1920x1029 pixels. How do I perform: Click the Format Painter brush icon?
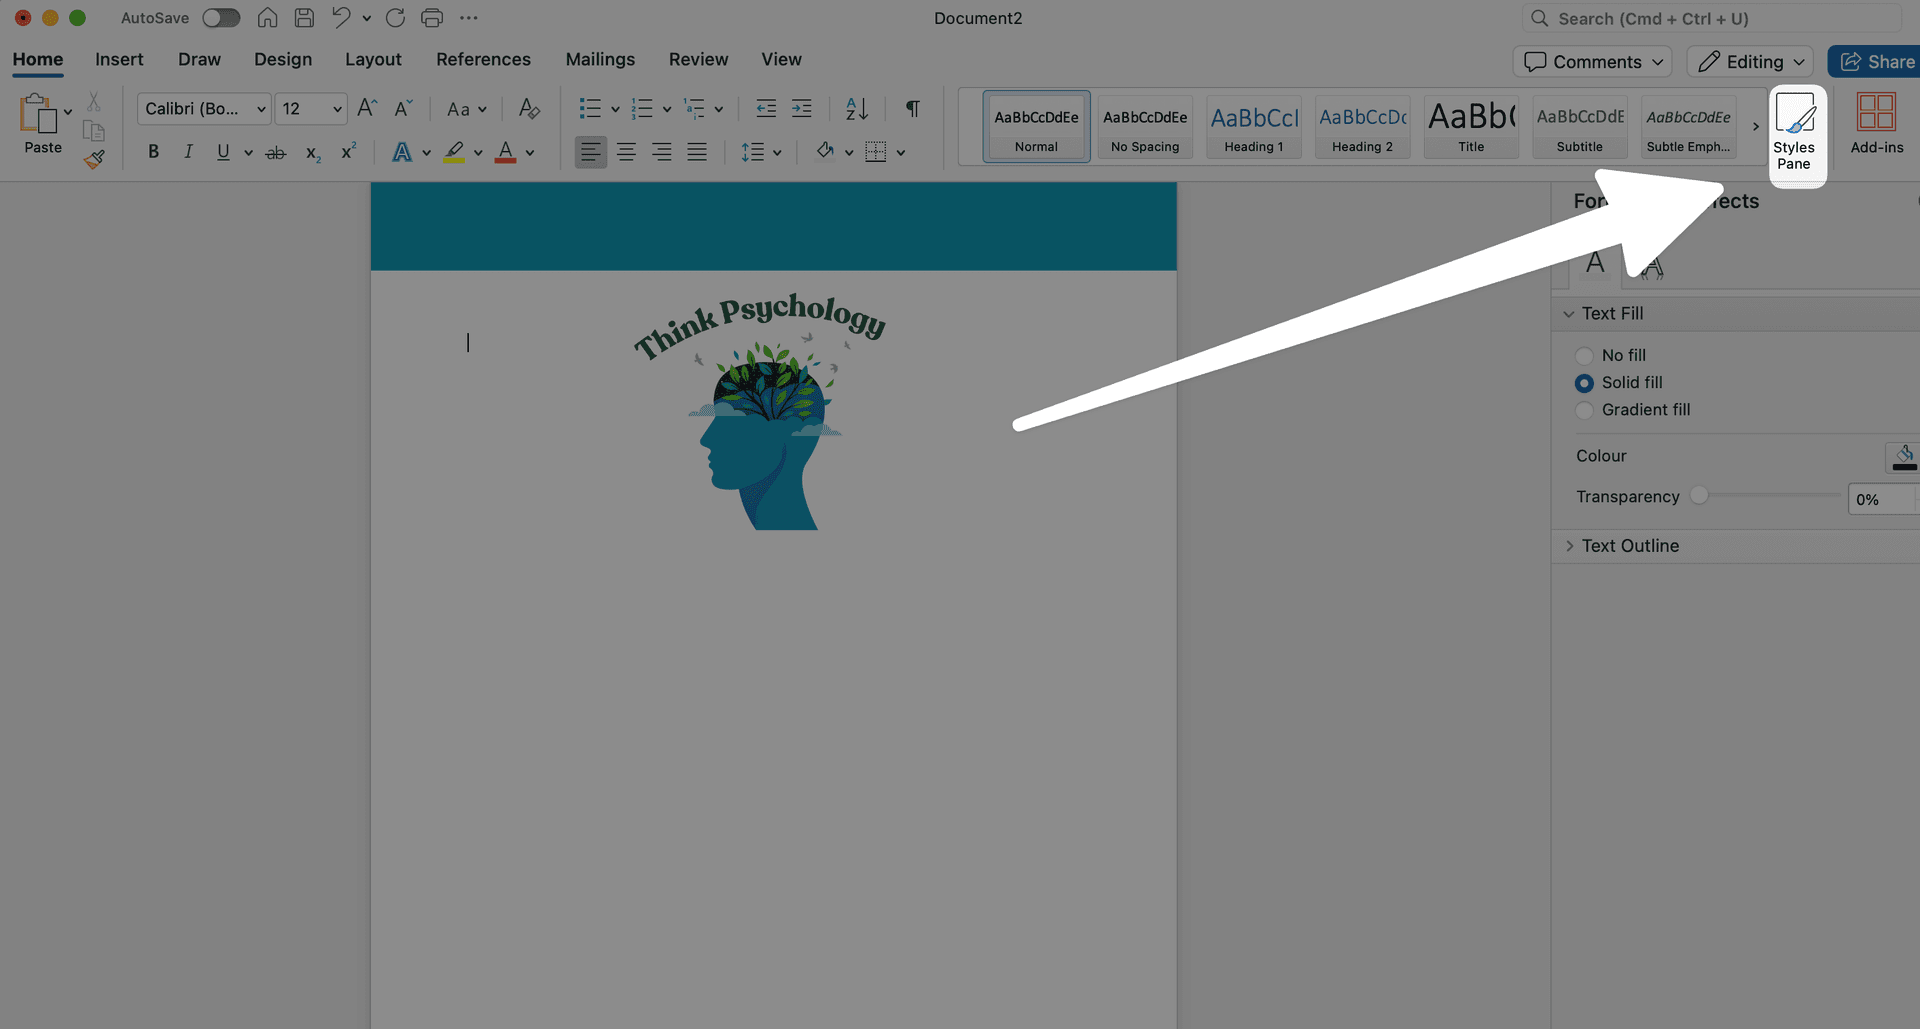[x=95, y=160]
